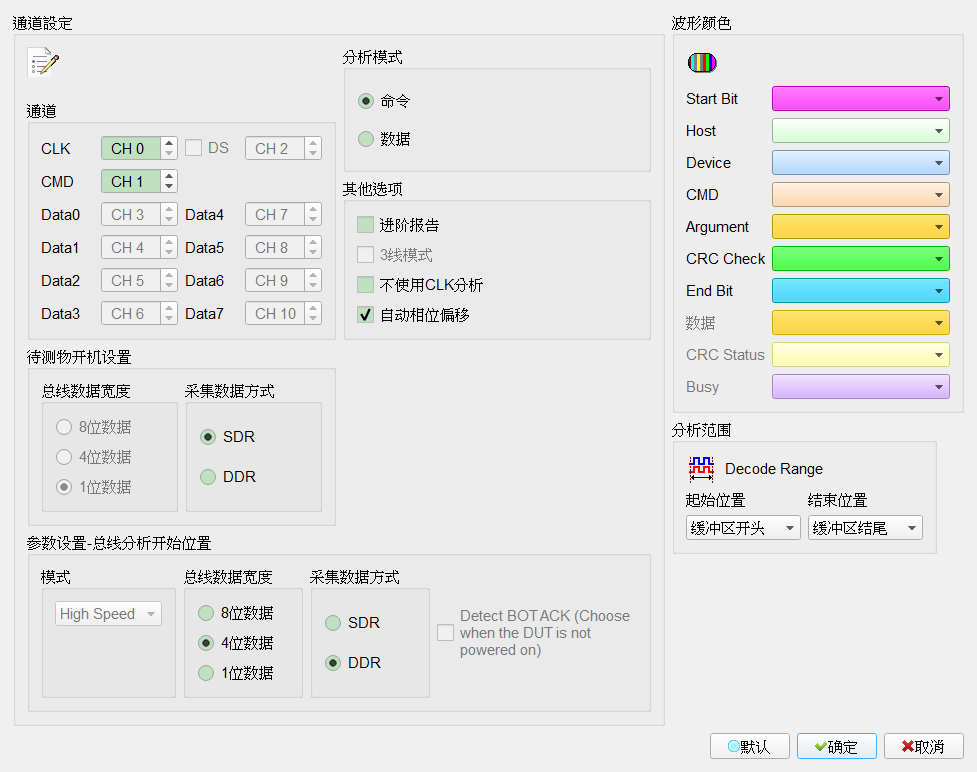Open the CRC Check color dropdown
This screenshot has height=772, width=977.
[x=860, y=259]
